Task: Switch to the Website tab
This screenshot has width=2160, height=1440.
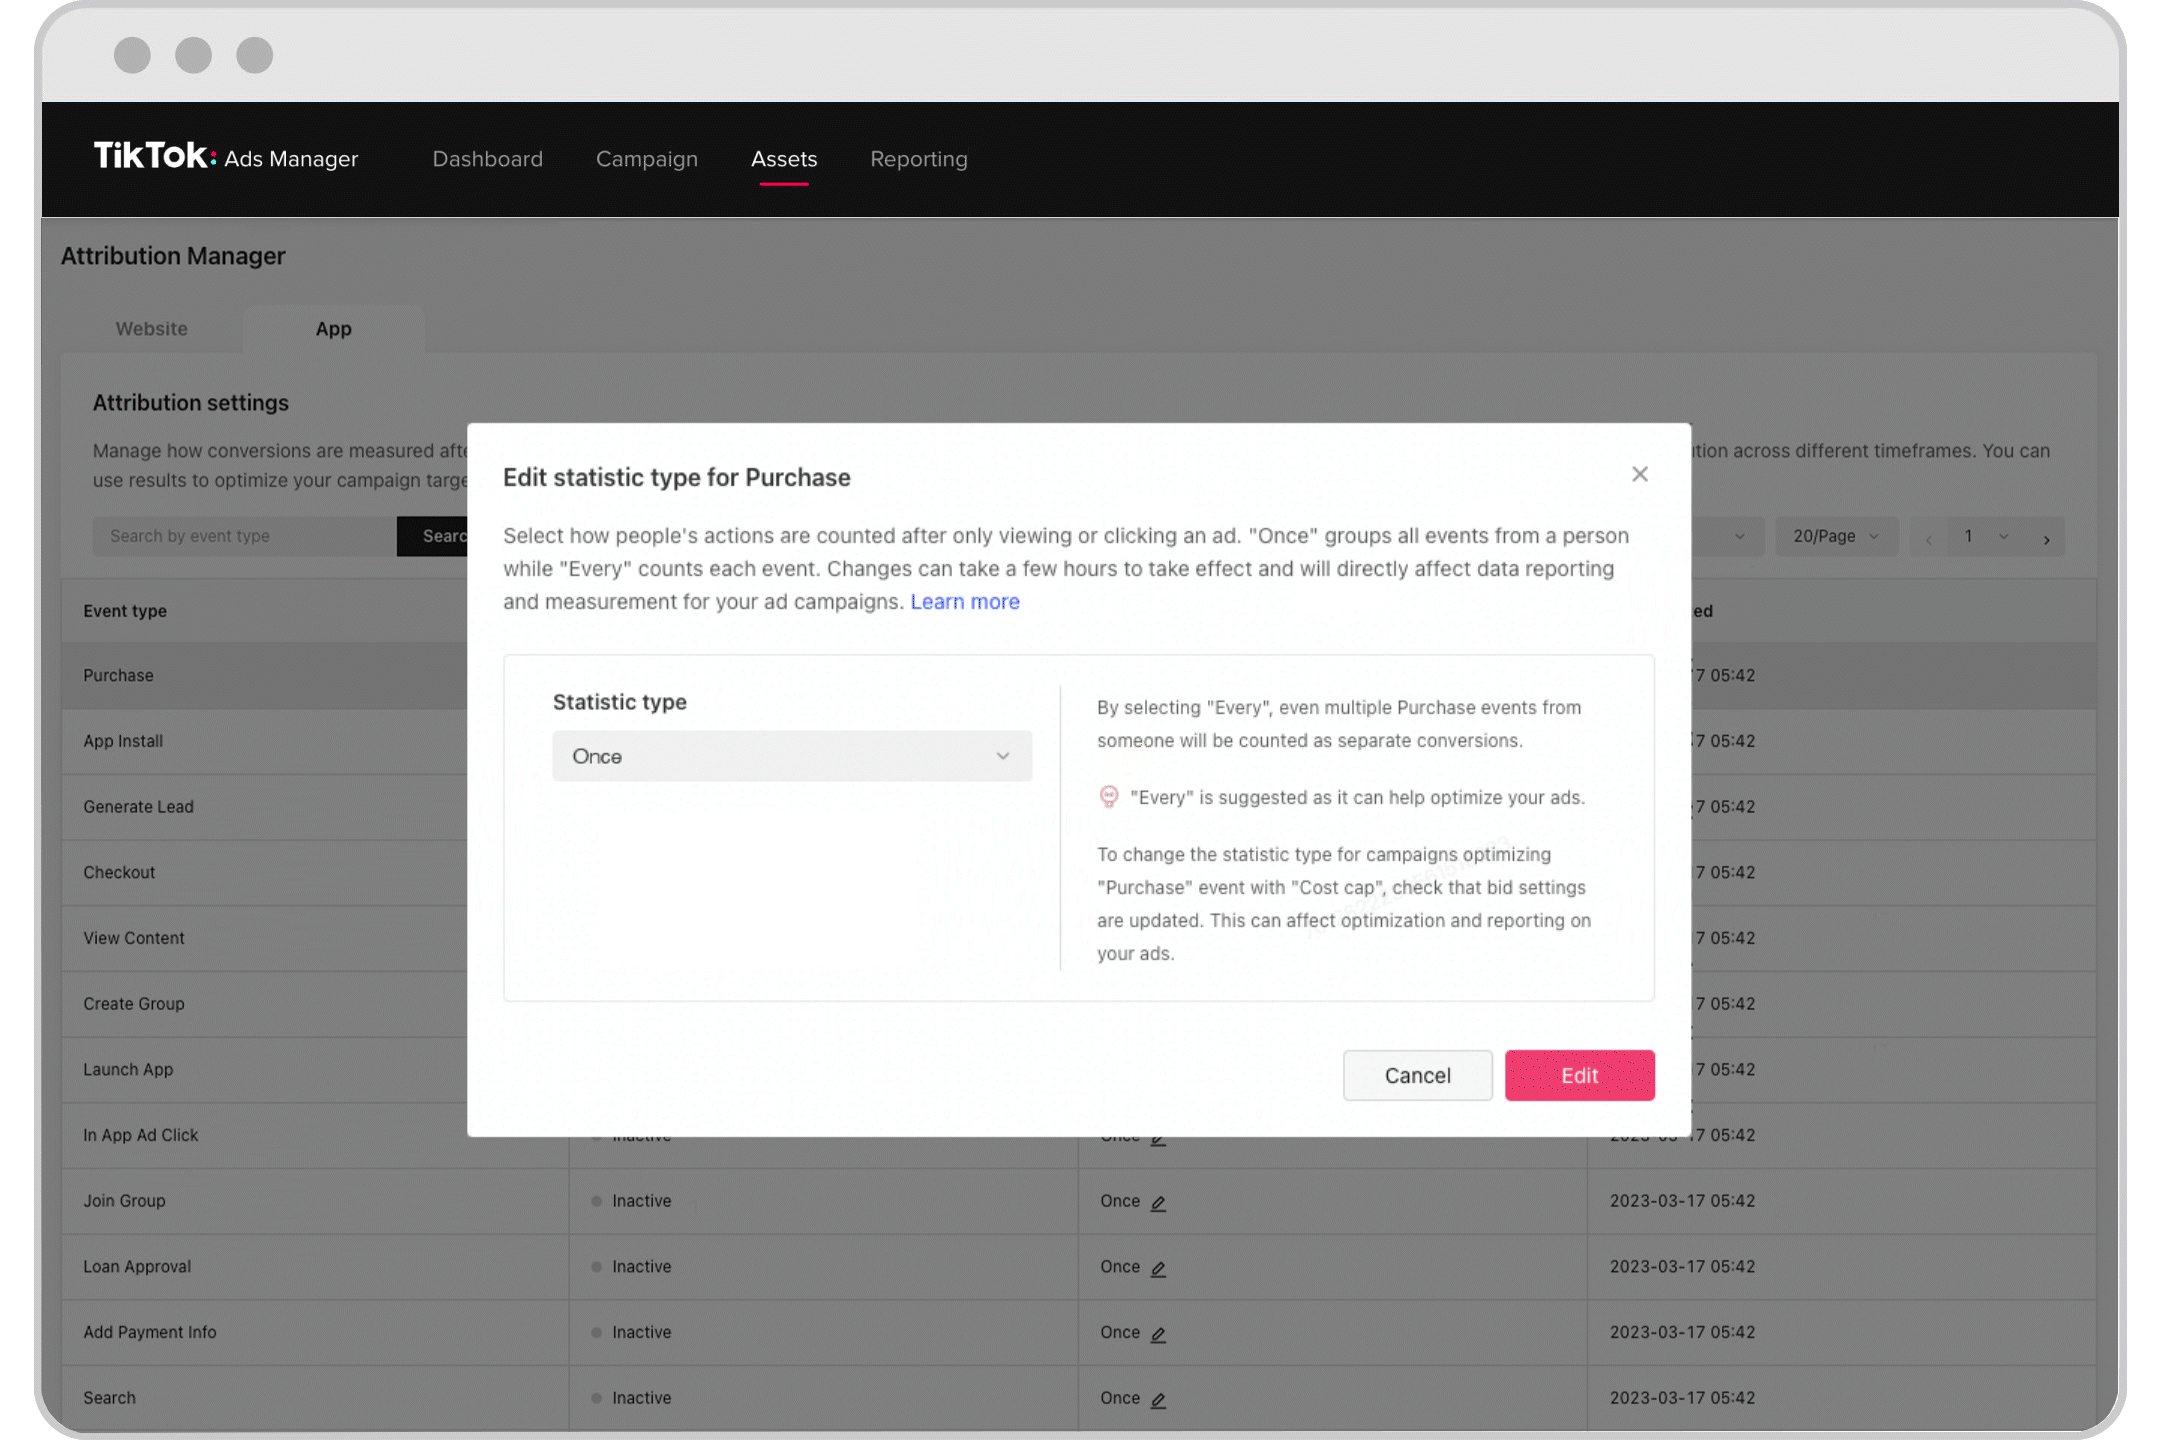Action: click(151, 328)
